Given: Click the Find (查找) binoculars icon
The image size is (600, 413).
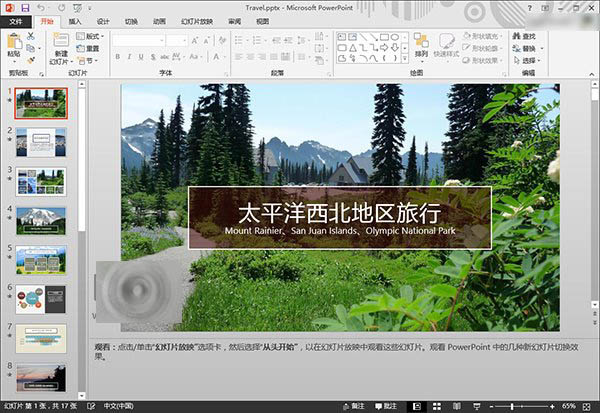Looking at the screenshot, I should [x=516, y=36].
